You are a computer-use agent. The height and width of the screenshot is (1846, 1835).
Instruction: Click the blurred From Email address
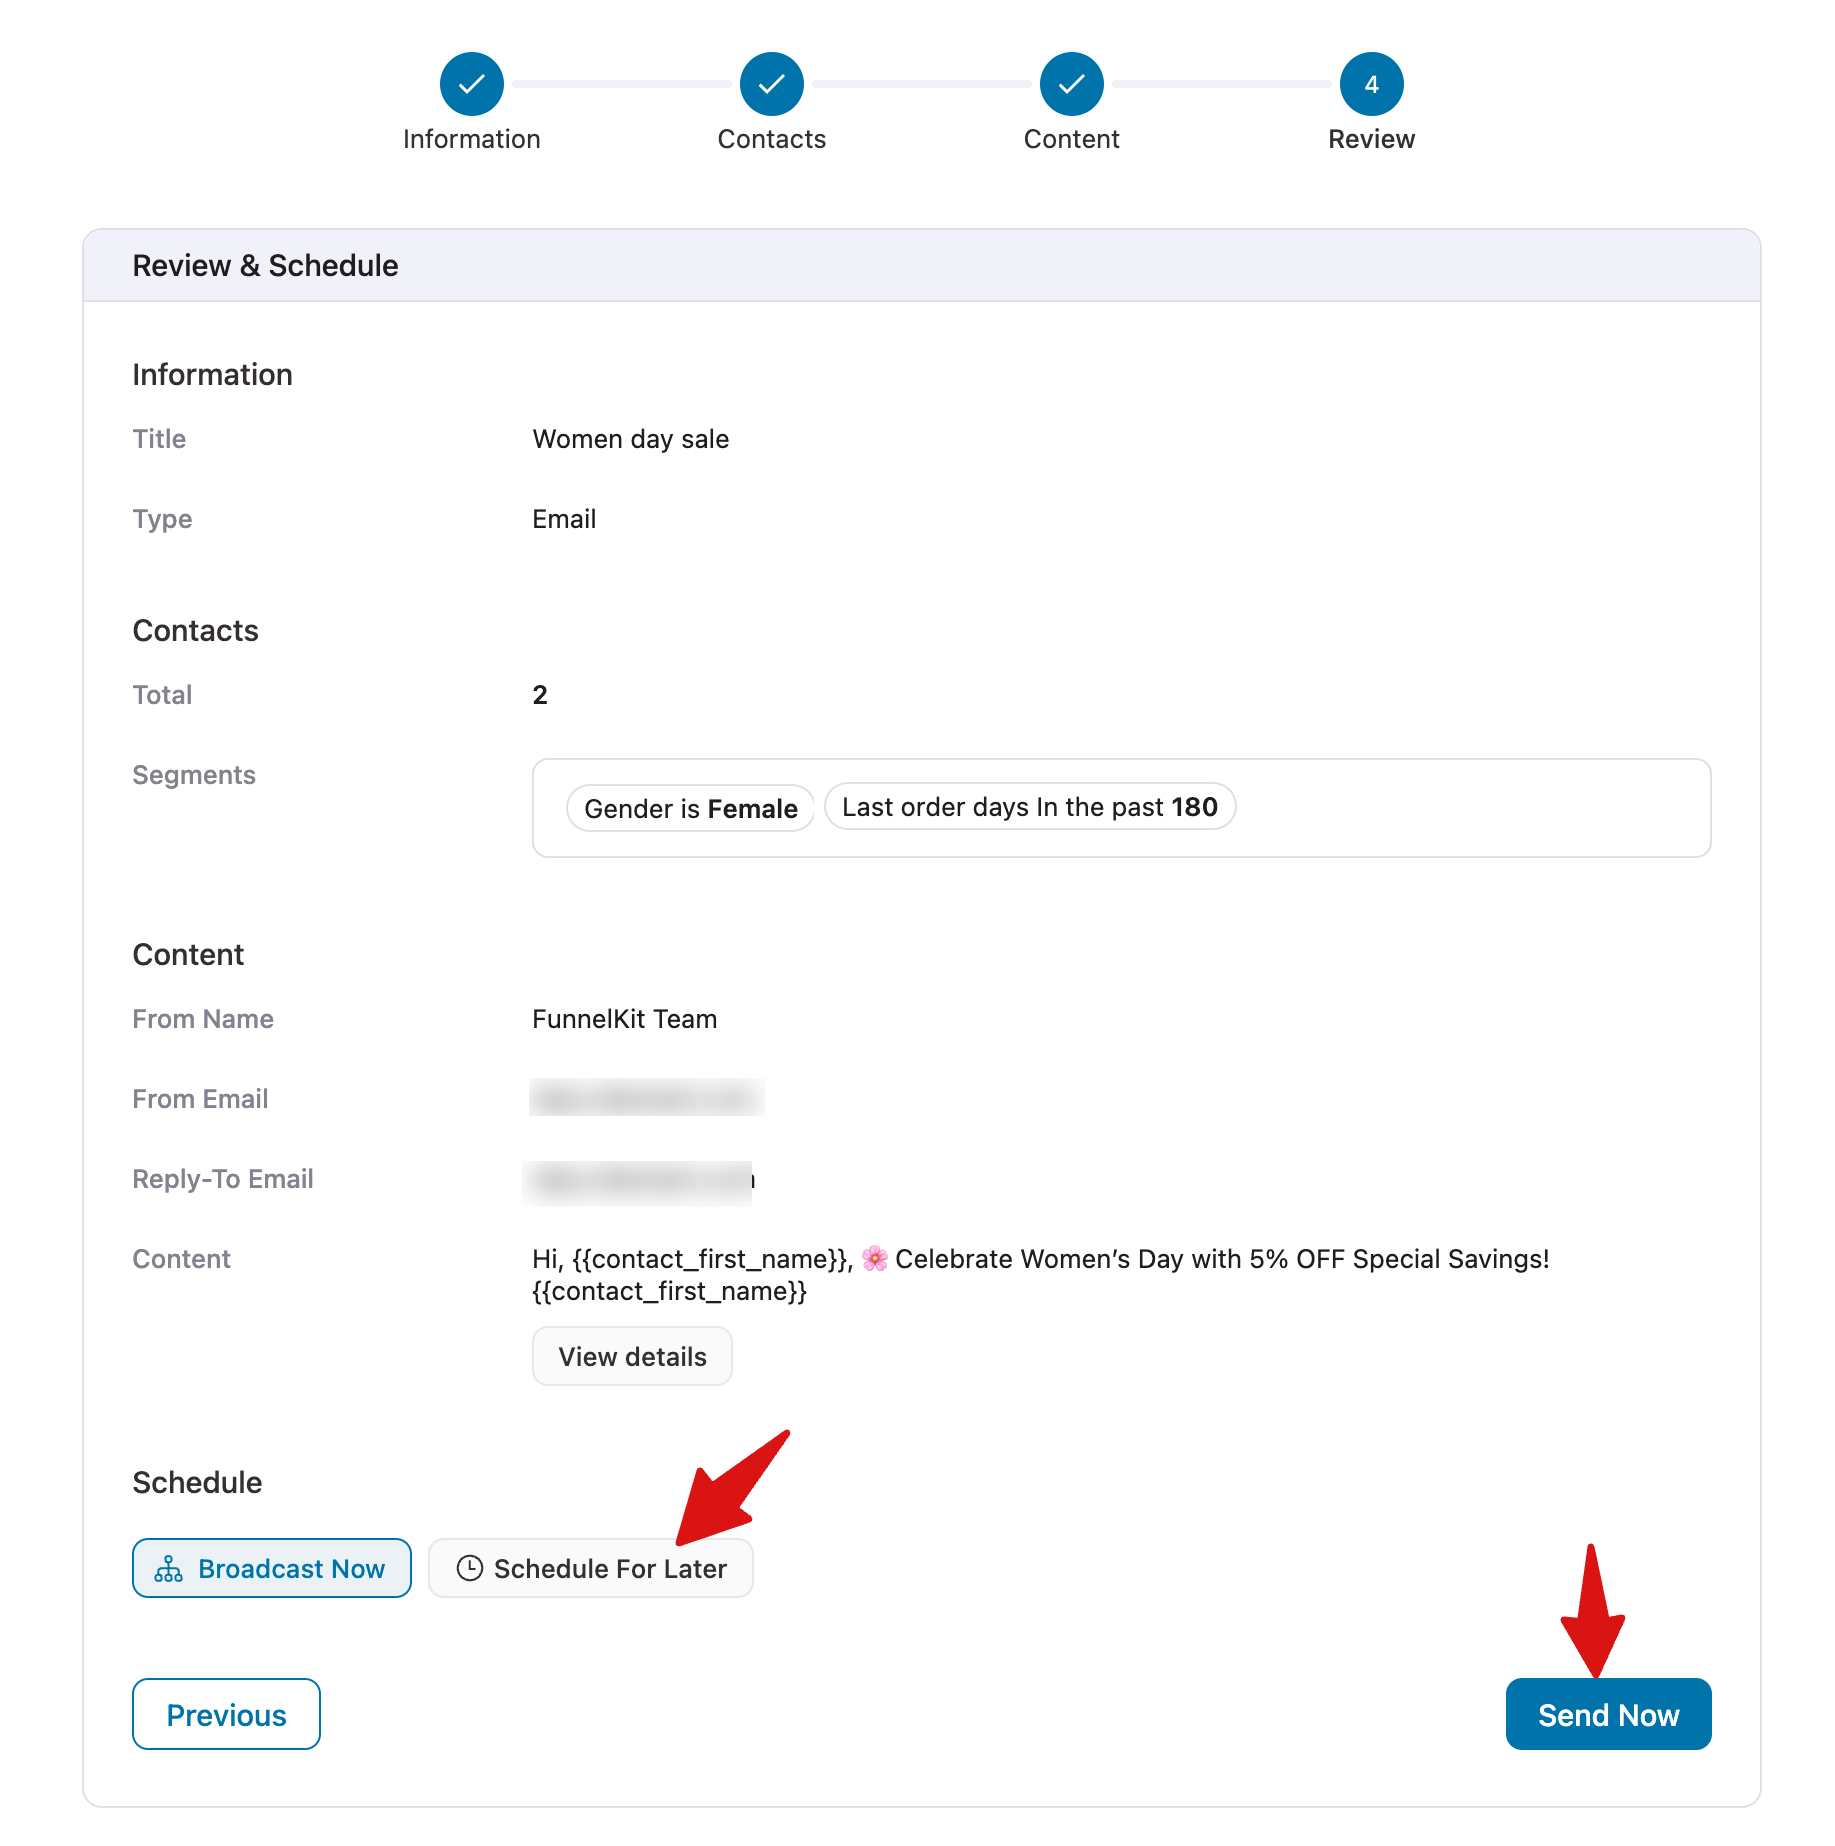pyautogui.click(x=646, y=1098)
